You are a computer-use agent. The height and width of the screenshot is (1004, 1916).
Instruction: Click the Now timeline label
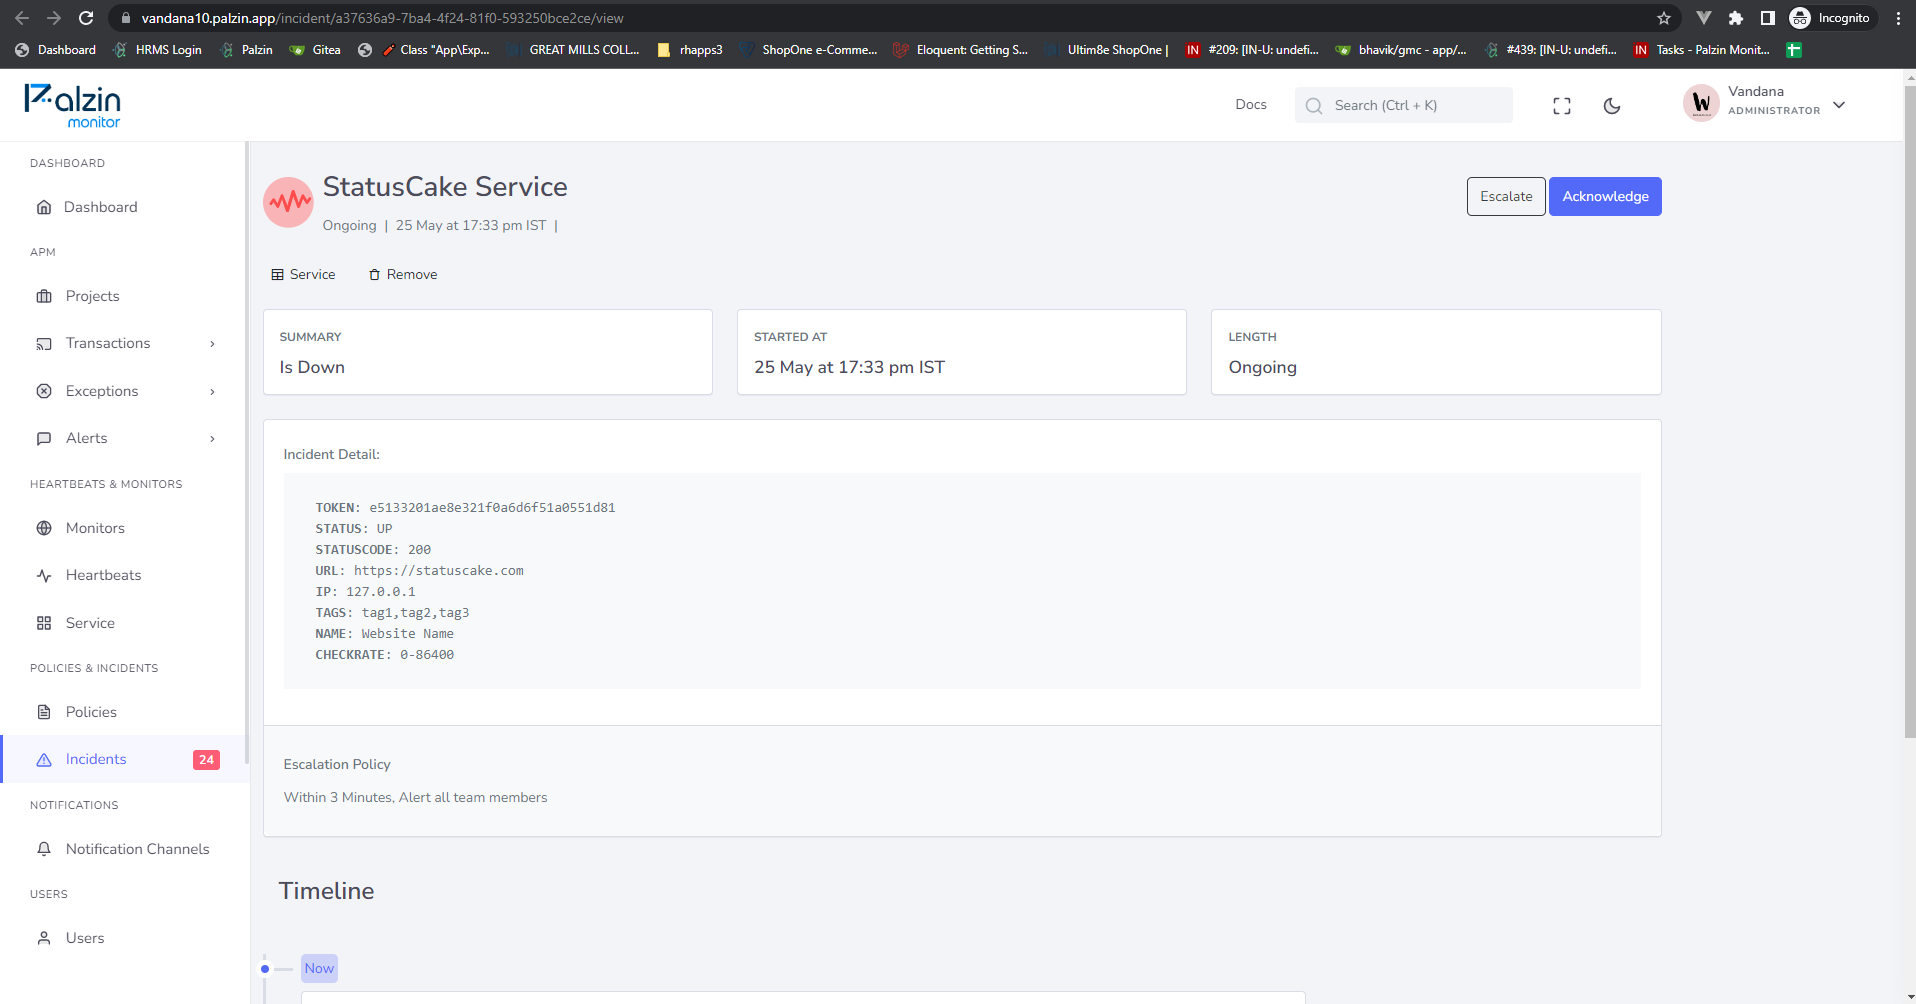click(319, 968)
